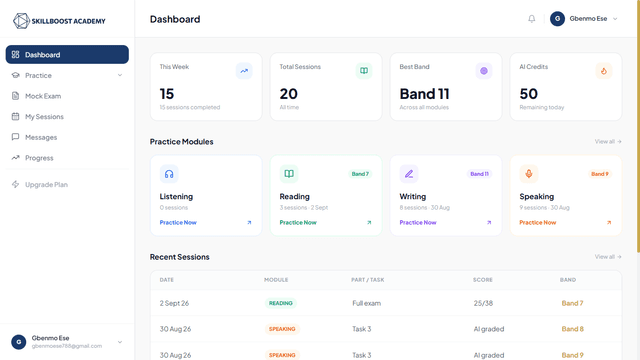Click the Writing pen icon
Viewport: 640px width, 360px height.
409,174
